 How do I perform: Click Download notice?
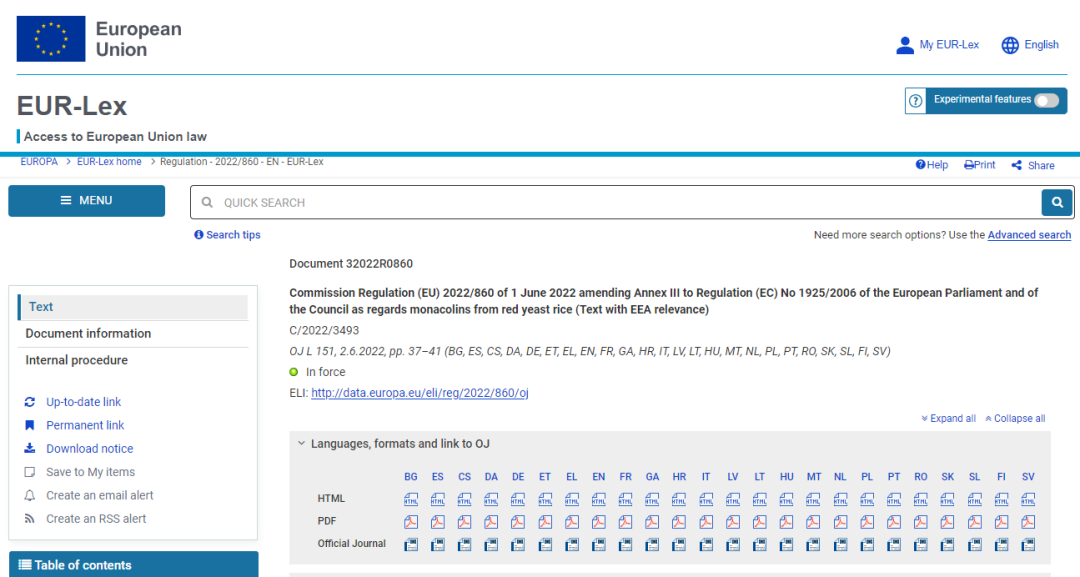(90, 449)
